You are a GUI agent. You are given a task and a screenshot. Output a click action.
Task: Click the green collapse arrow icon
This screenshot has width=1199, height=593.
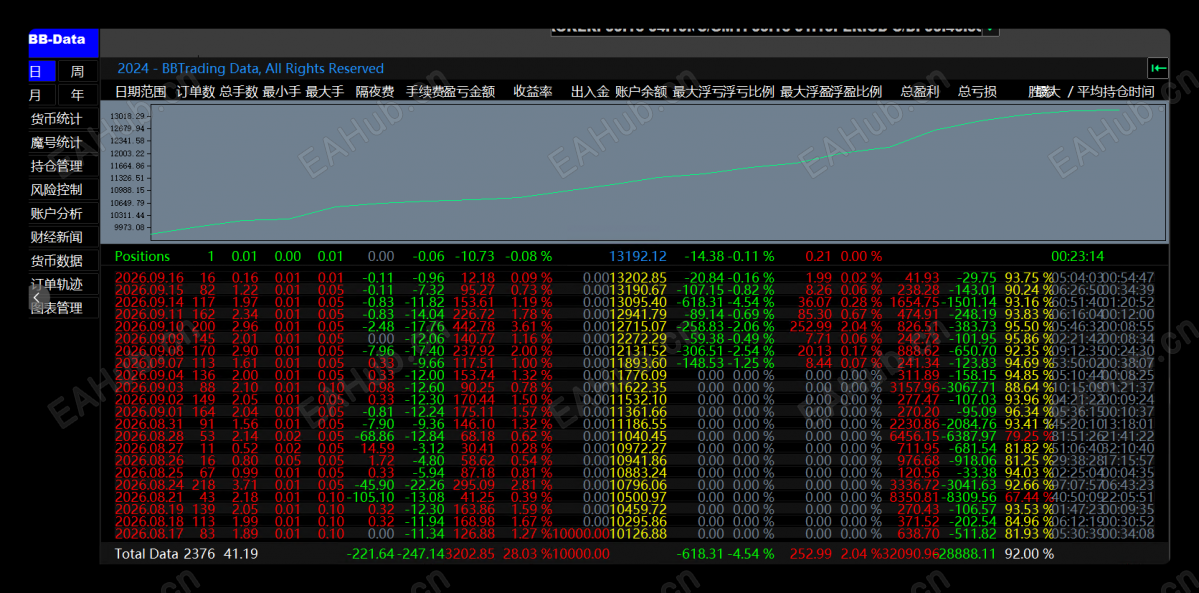1158,69
